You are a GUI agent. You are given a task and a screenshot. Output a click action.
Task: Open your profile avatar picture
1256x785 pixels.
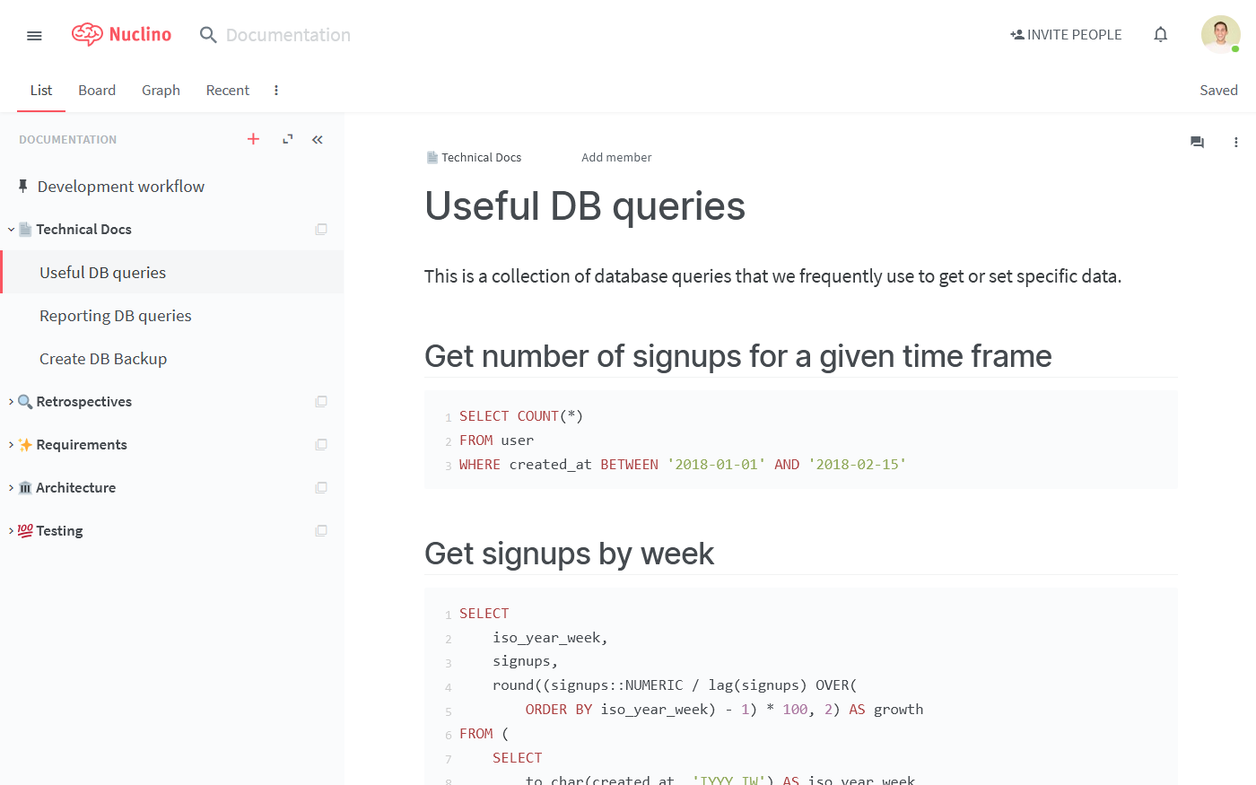[x=1220, y=33]
